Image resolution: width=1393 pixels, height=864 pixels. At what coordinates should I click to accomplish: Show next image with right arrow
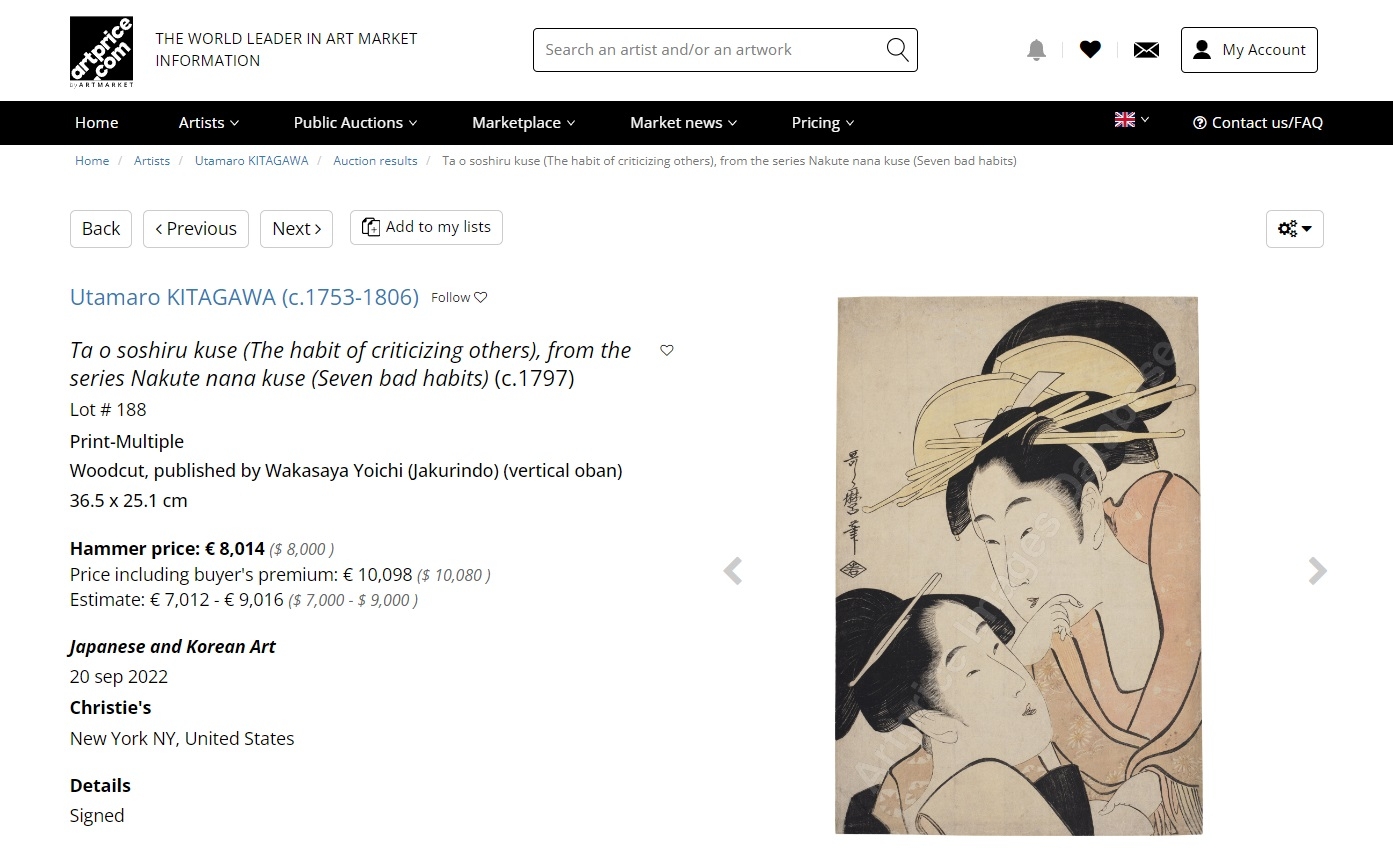point(1317,570)
